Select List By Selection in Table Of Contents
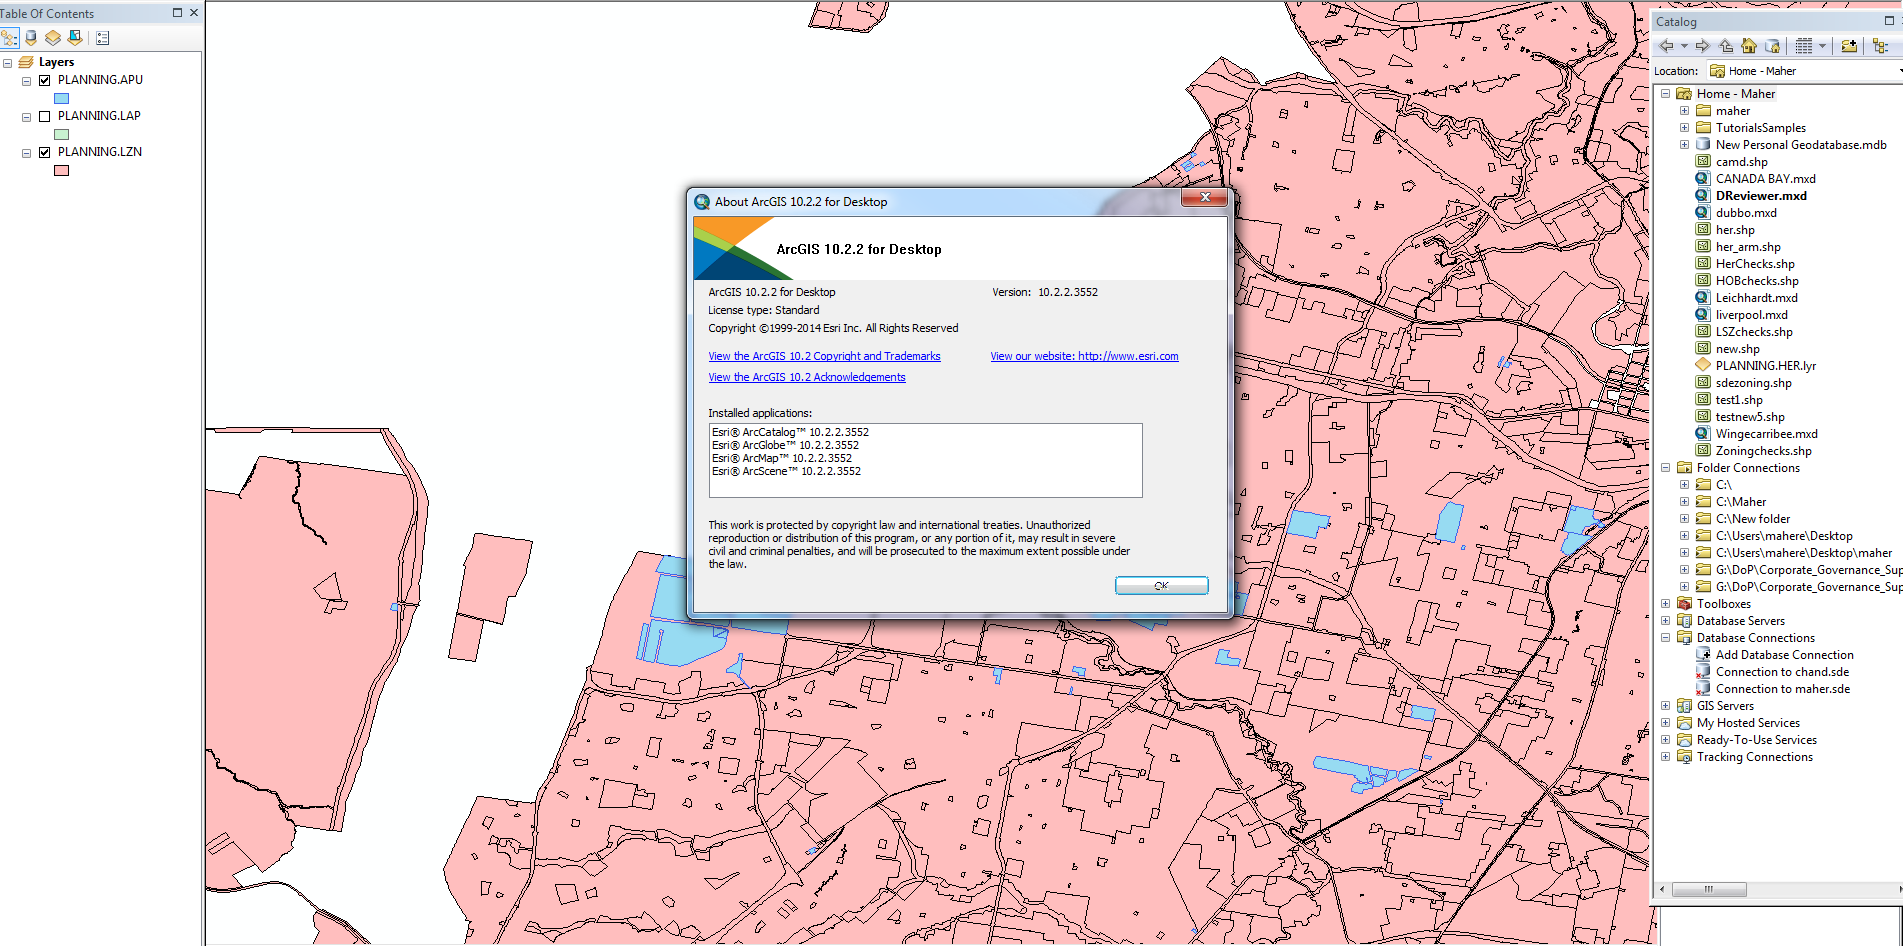Viewport: 1903px width, 946px height. 74,38
